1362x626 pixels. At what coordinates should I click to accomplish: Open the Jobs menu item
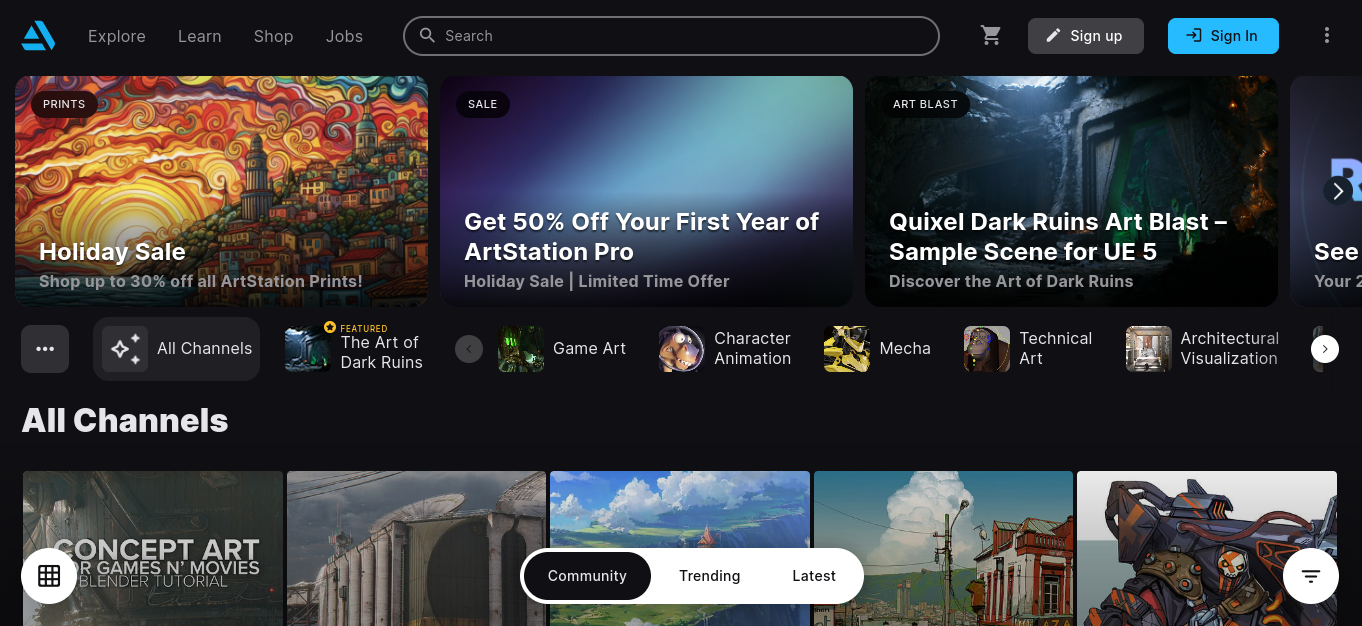(344, 36)
